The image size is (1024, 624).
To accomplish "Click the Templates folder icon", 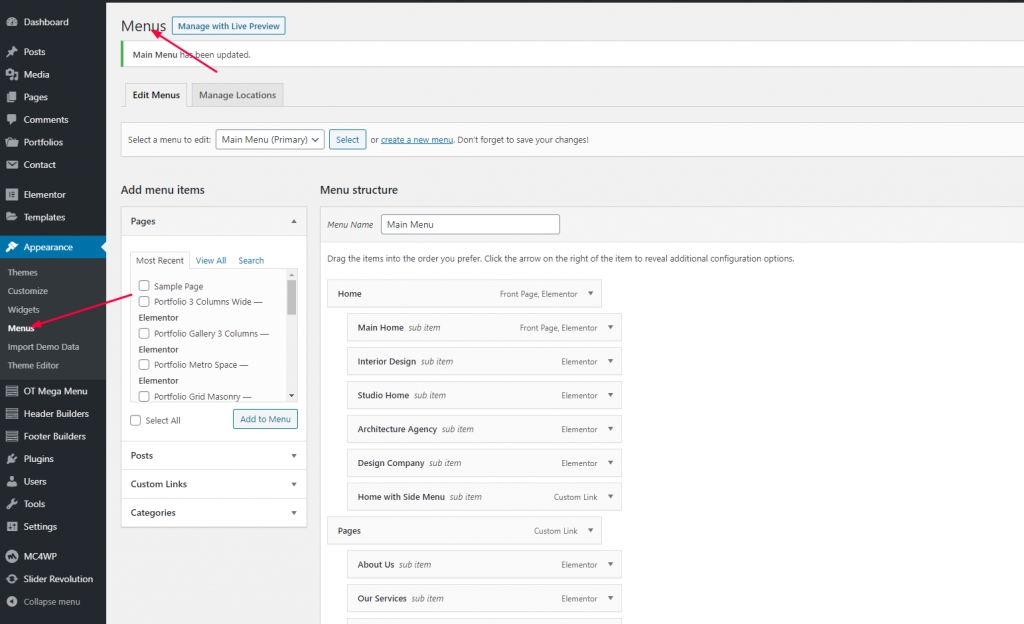I will point(12,217).
